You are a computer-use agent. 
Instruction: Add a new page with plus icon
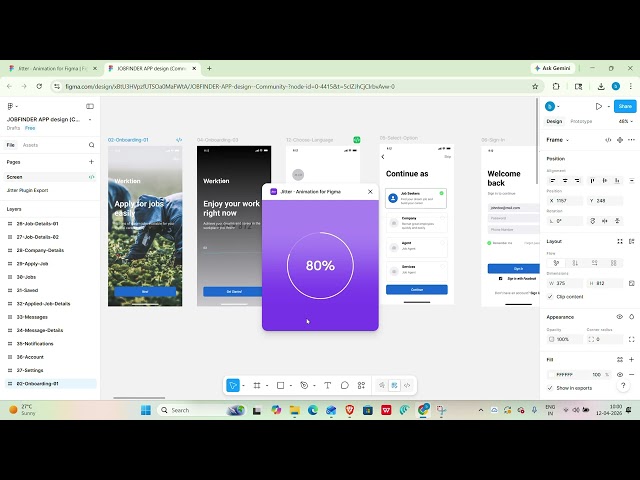91,162
